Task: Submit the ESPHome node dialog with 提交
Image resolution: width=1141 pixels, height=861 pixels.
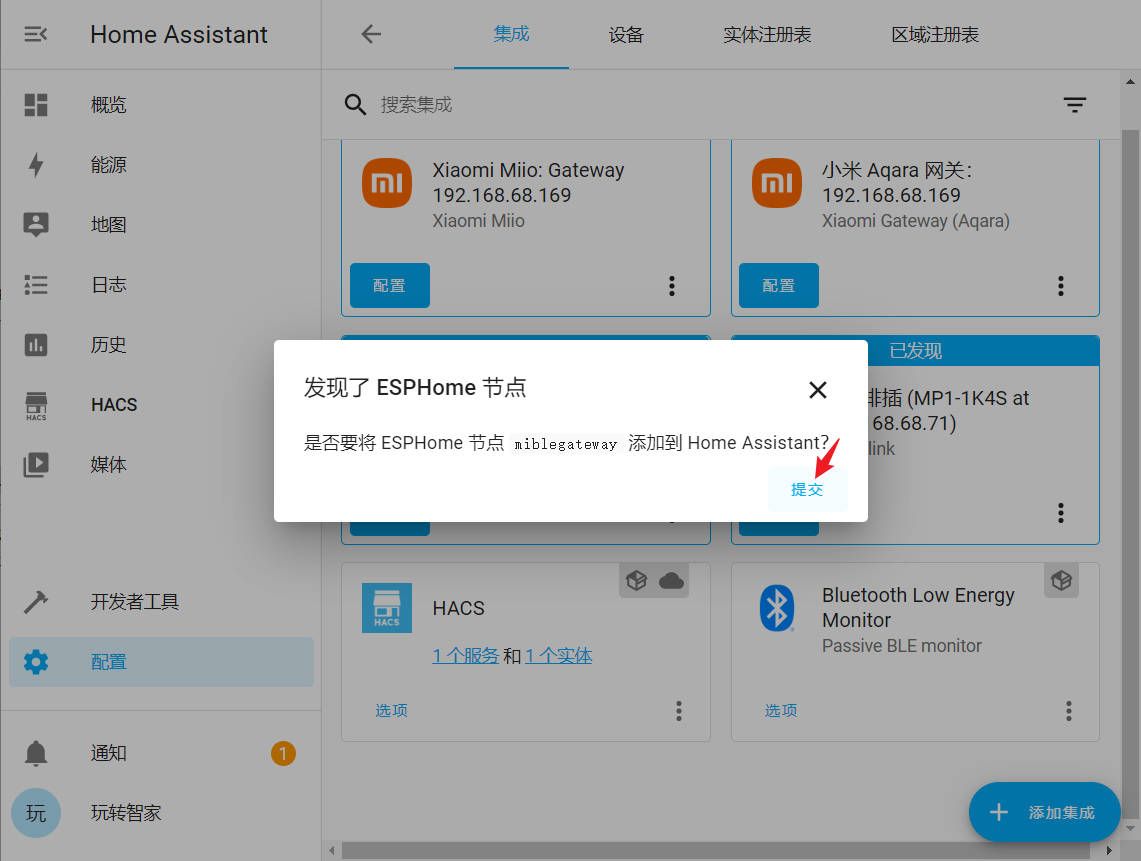Action: tap(807, 489)
